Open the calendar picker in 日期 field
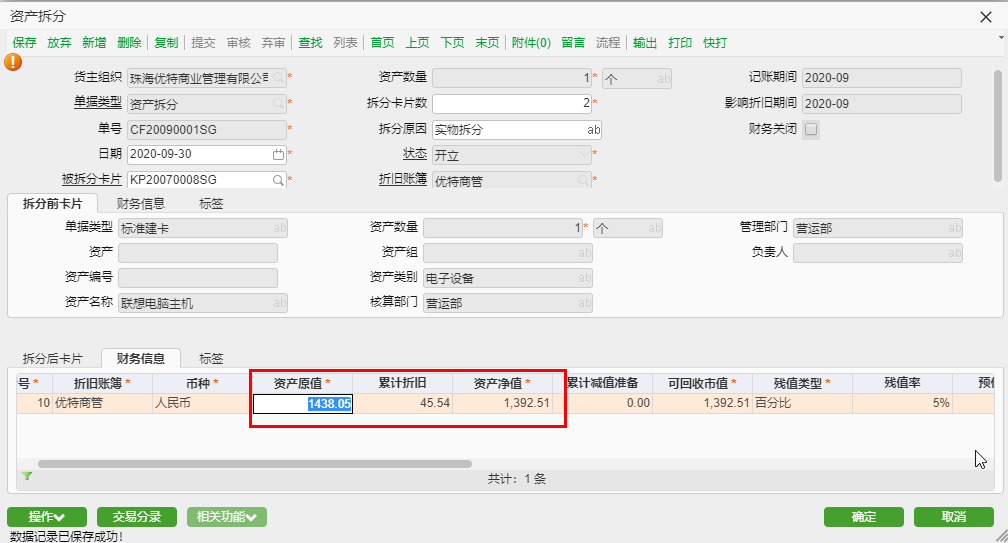 point(278,155)
